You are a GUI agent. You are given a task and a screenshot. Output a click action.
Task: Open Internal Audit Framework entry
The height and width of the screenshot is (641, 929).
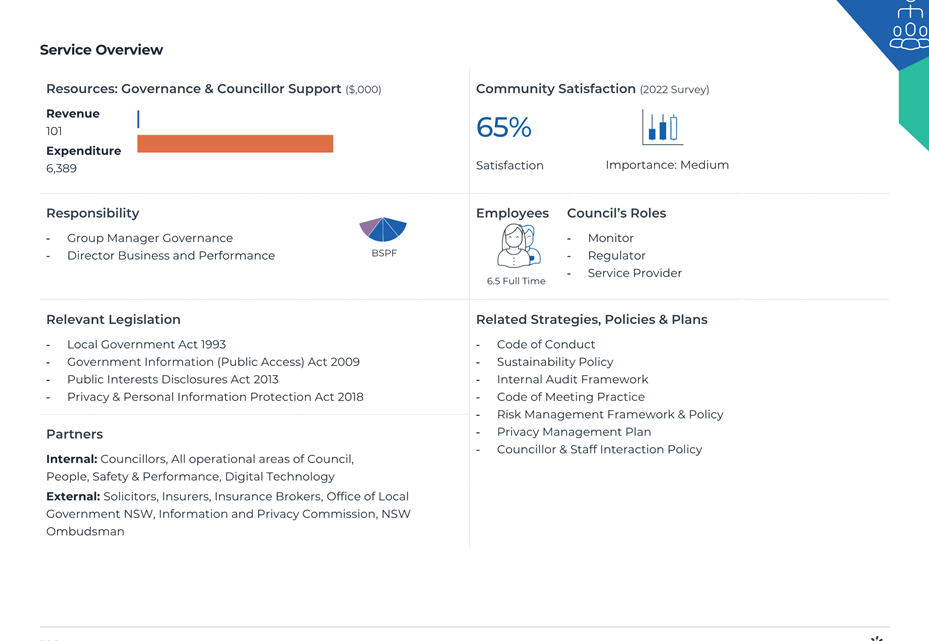[x=572, y=379]
